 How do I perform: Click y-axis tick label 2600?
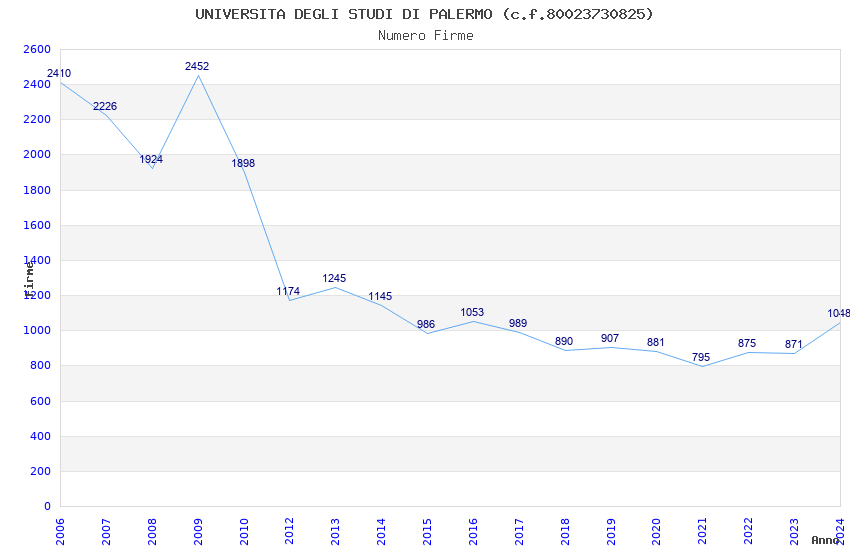click(x=37, y=49)
